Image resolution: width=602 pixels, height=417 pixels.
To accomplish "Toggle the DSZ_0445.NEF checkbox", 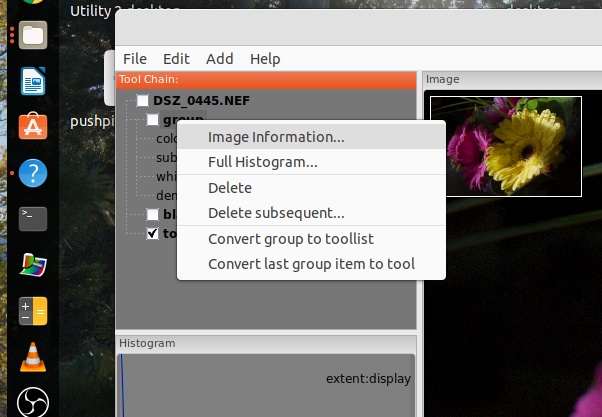I will click(x=143, y=101).
